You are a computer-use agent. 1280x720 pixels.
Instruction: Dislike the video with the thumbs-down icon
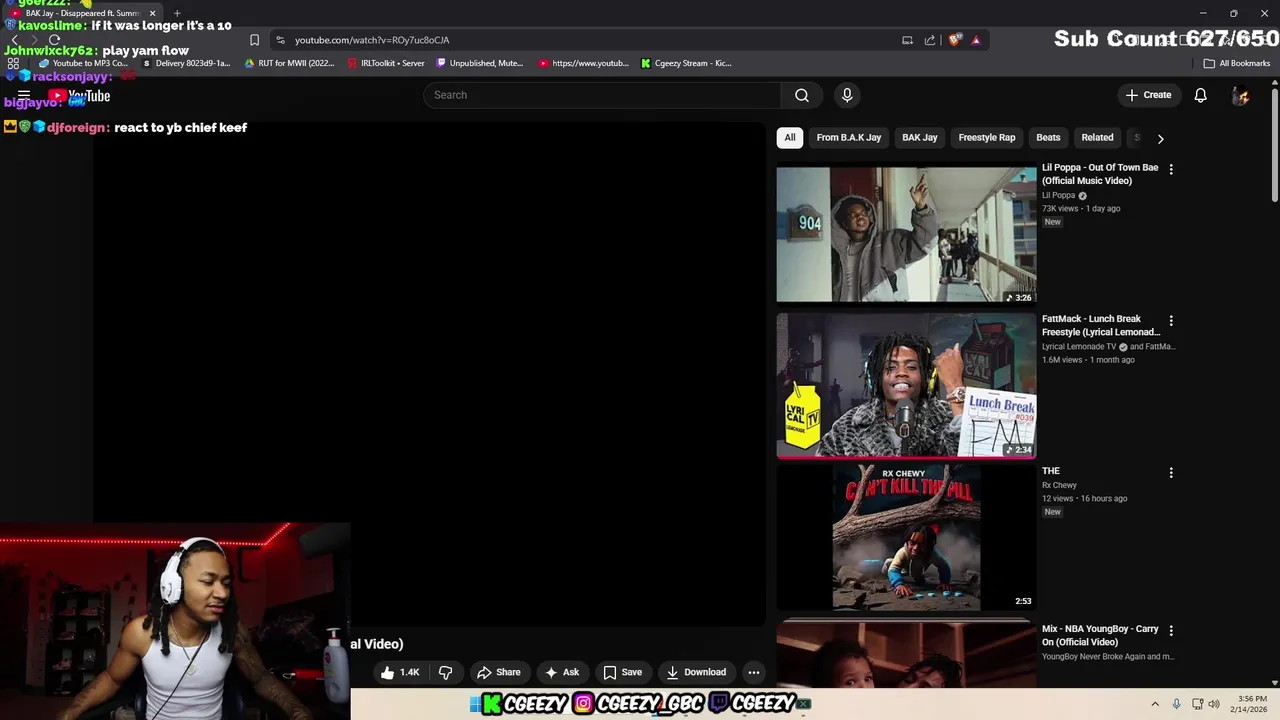tap(445, 672)
